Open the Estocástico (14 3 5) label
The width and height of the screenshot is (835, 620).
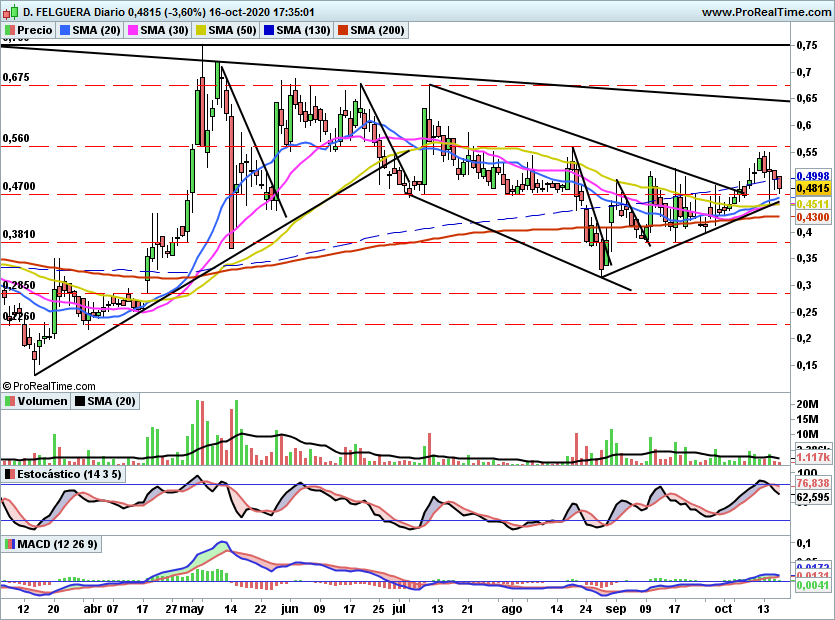pyautogui.click(x=69, y=474)
